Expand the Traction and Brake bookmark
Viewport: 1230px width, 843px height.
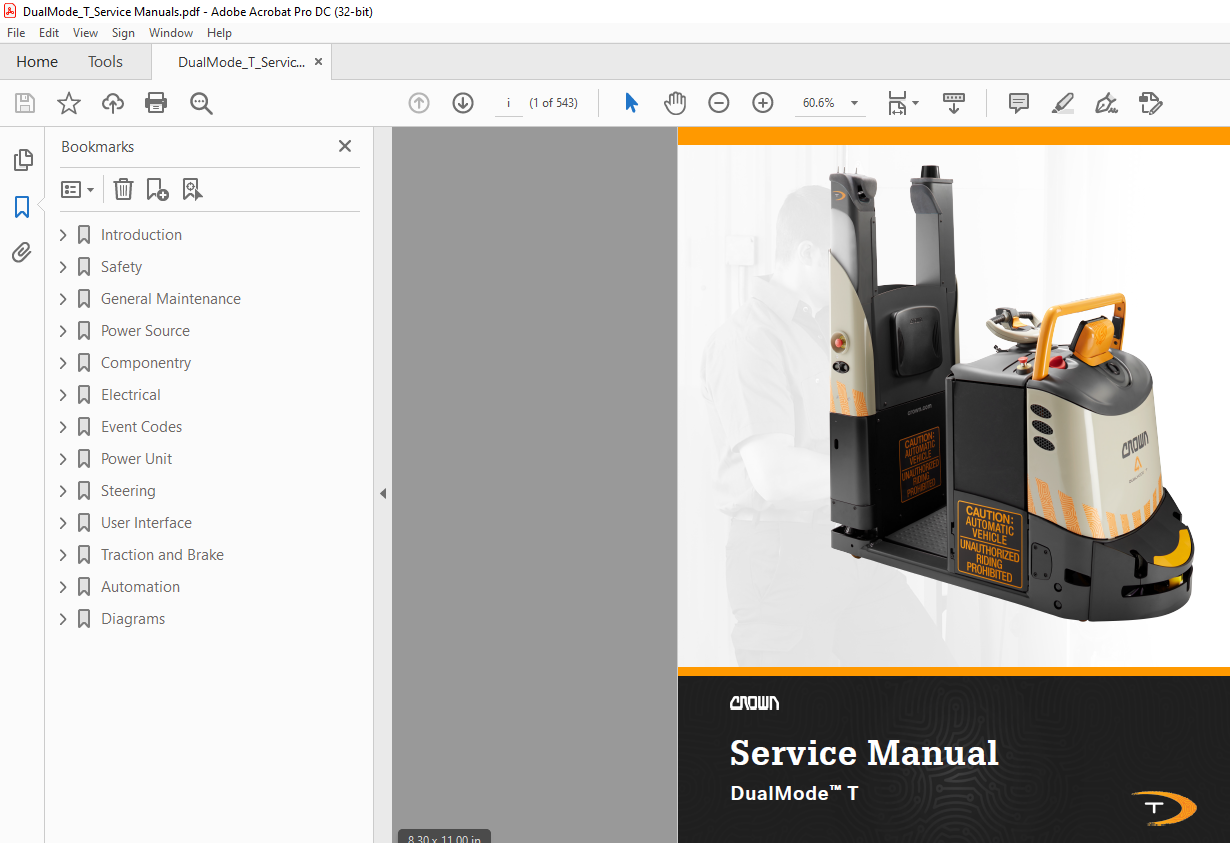[63, 555]
